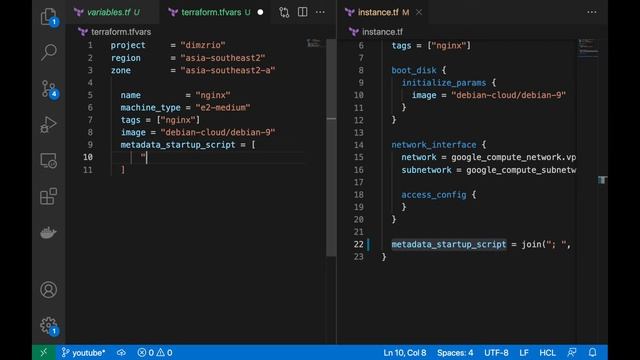Screen dimensions: 640x360
Task: Open the Explorer view in activity bar
Action: [x=49, y=17]
